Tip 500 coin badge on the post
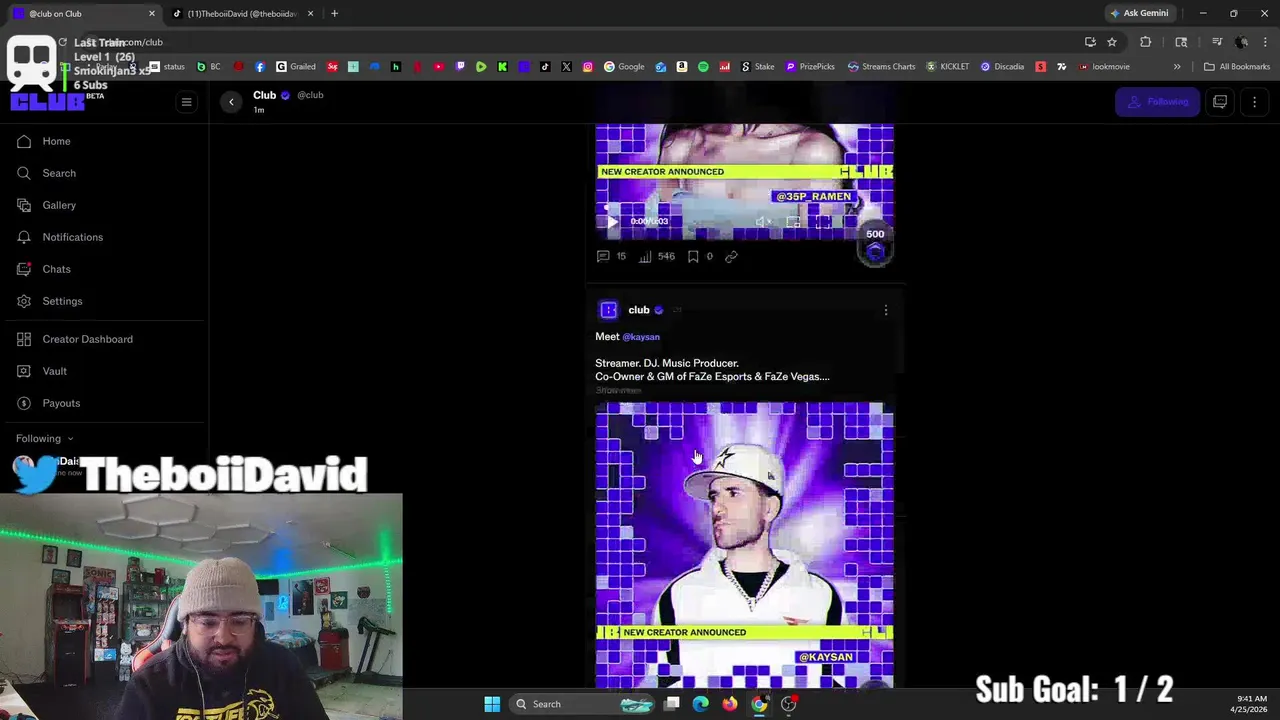The image size is (1280, 720). click(x=875, y=245)
